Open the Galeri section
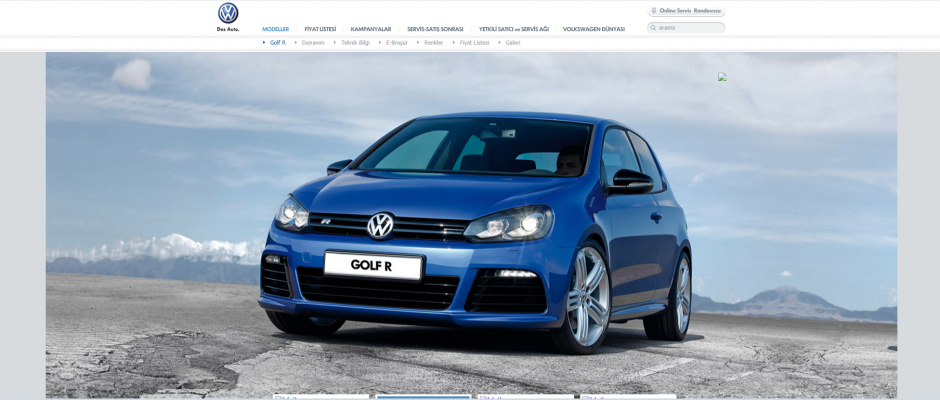This screenshot has height=400, width=940. click(x=513, y=43)
